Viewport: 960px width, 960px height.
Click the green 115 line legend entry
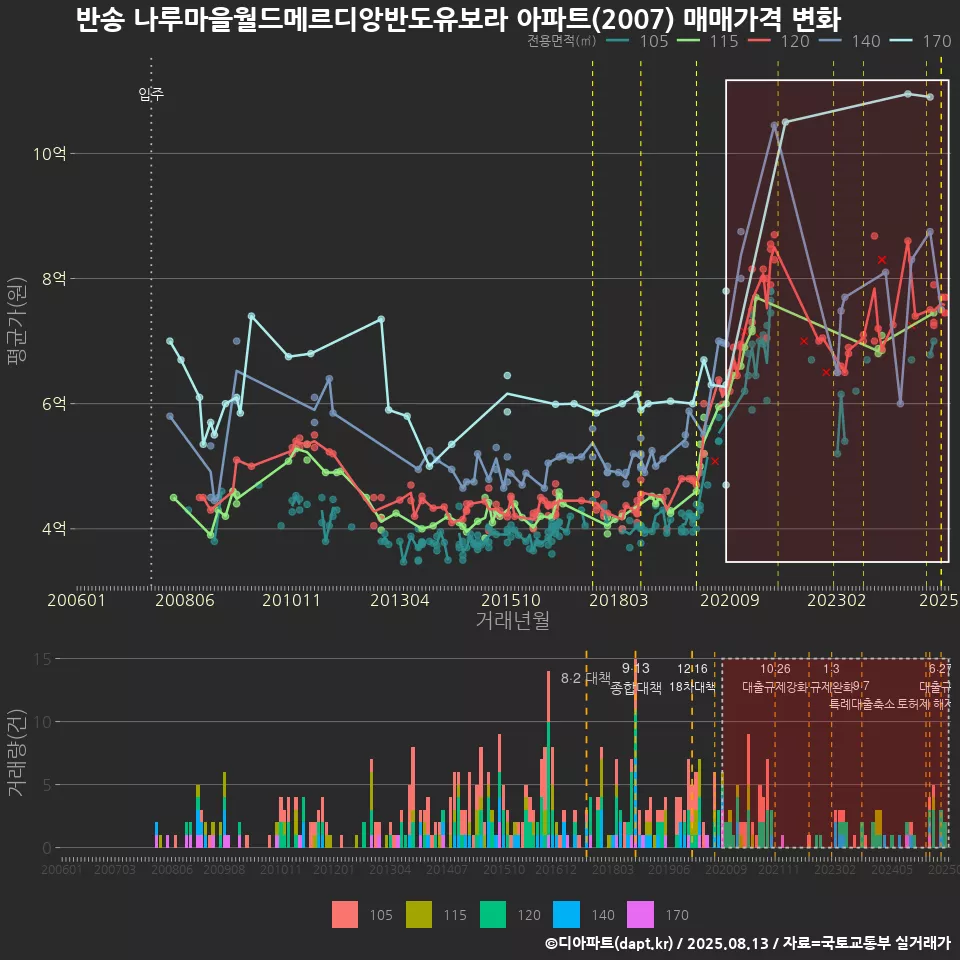coord(708,41)
